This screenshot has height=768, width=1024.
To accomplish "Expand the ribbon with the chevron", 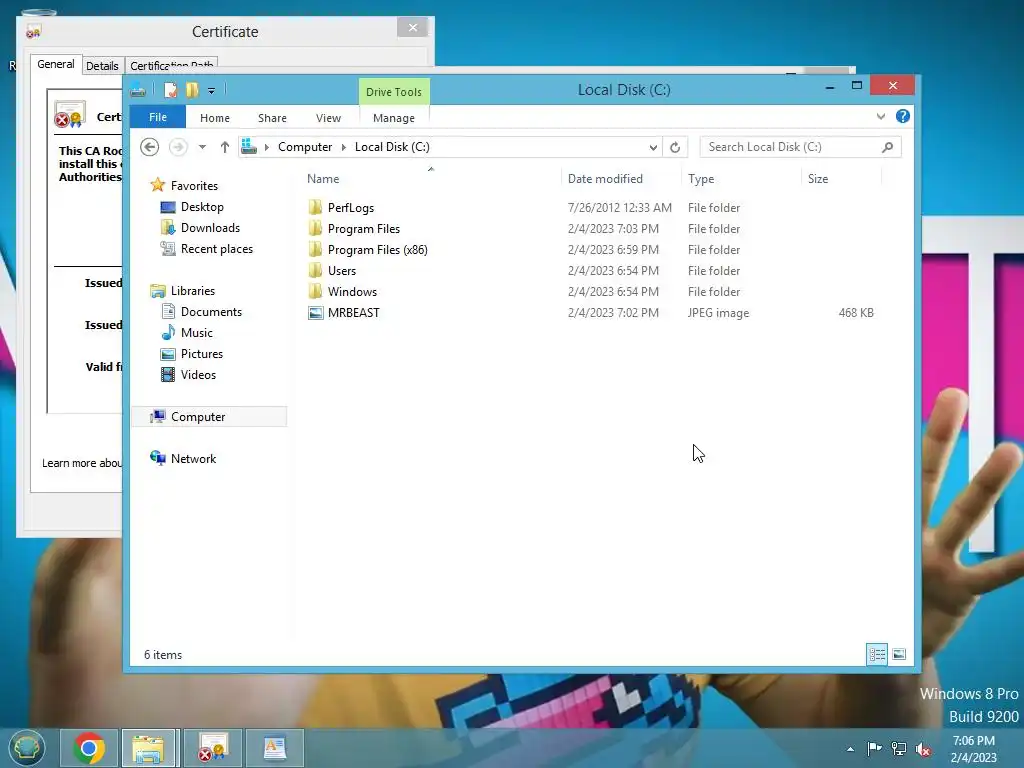I will pos(881,116).
